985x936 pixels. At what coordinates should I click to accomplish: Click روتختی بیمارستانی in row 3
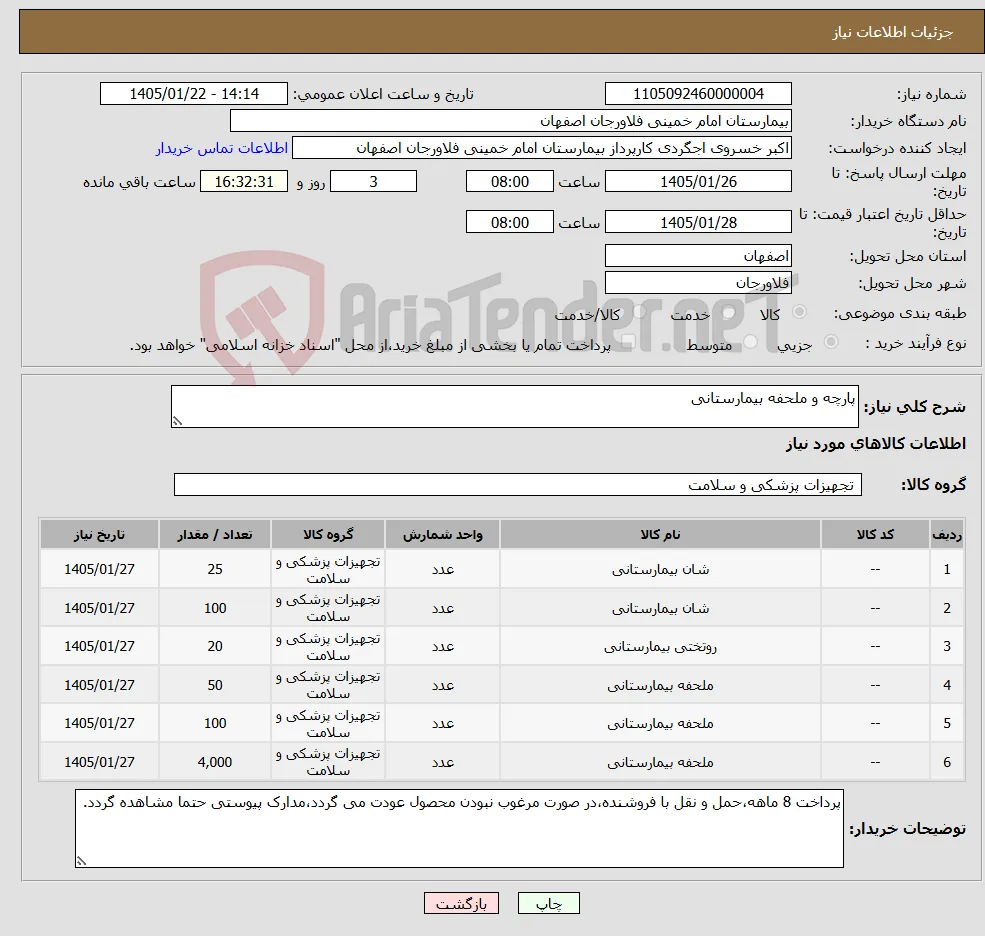[660, 646]
